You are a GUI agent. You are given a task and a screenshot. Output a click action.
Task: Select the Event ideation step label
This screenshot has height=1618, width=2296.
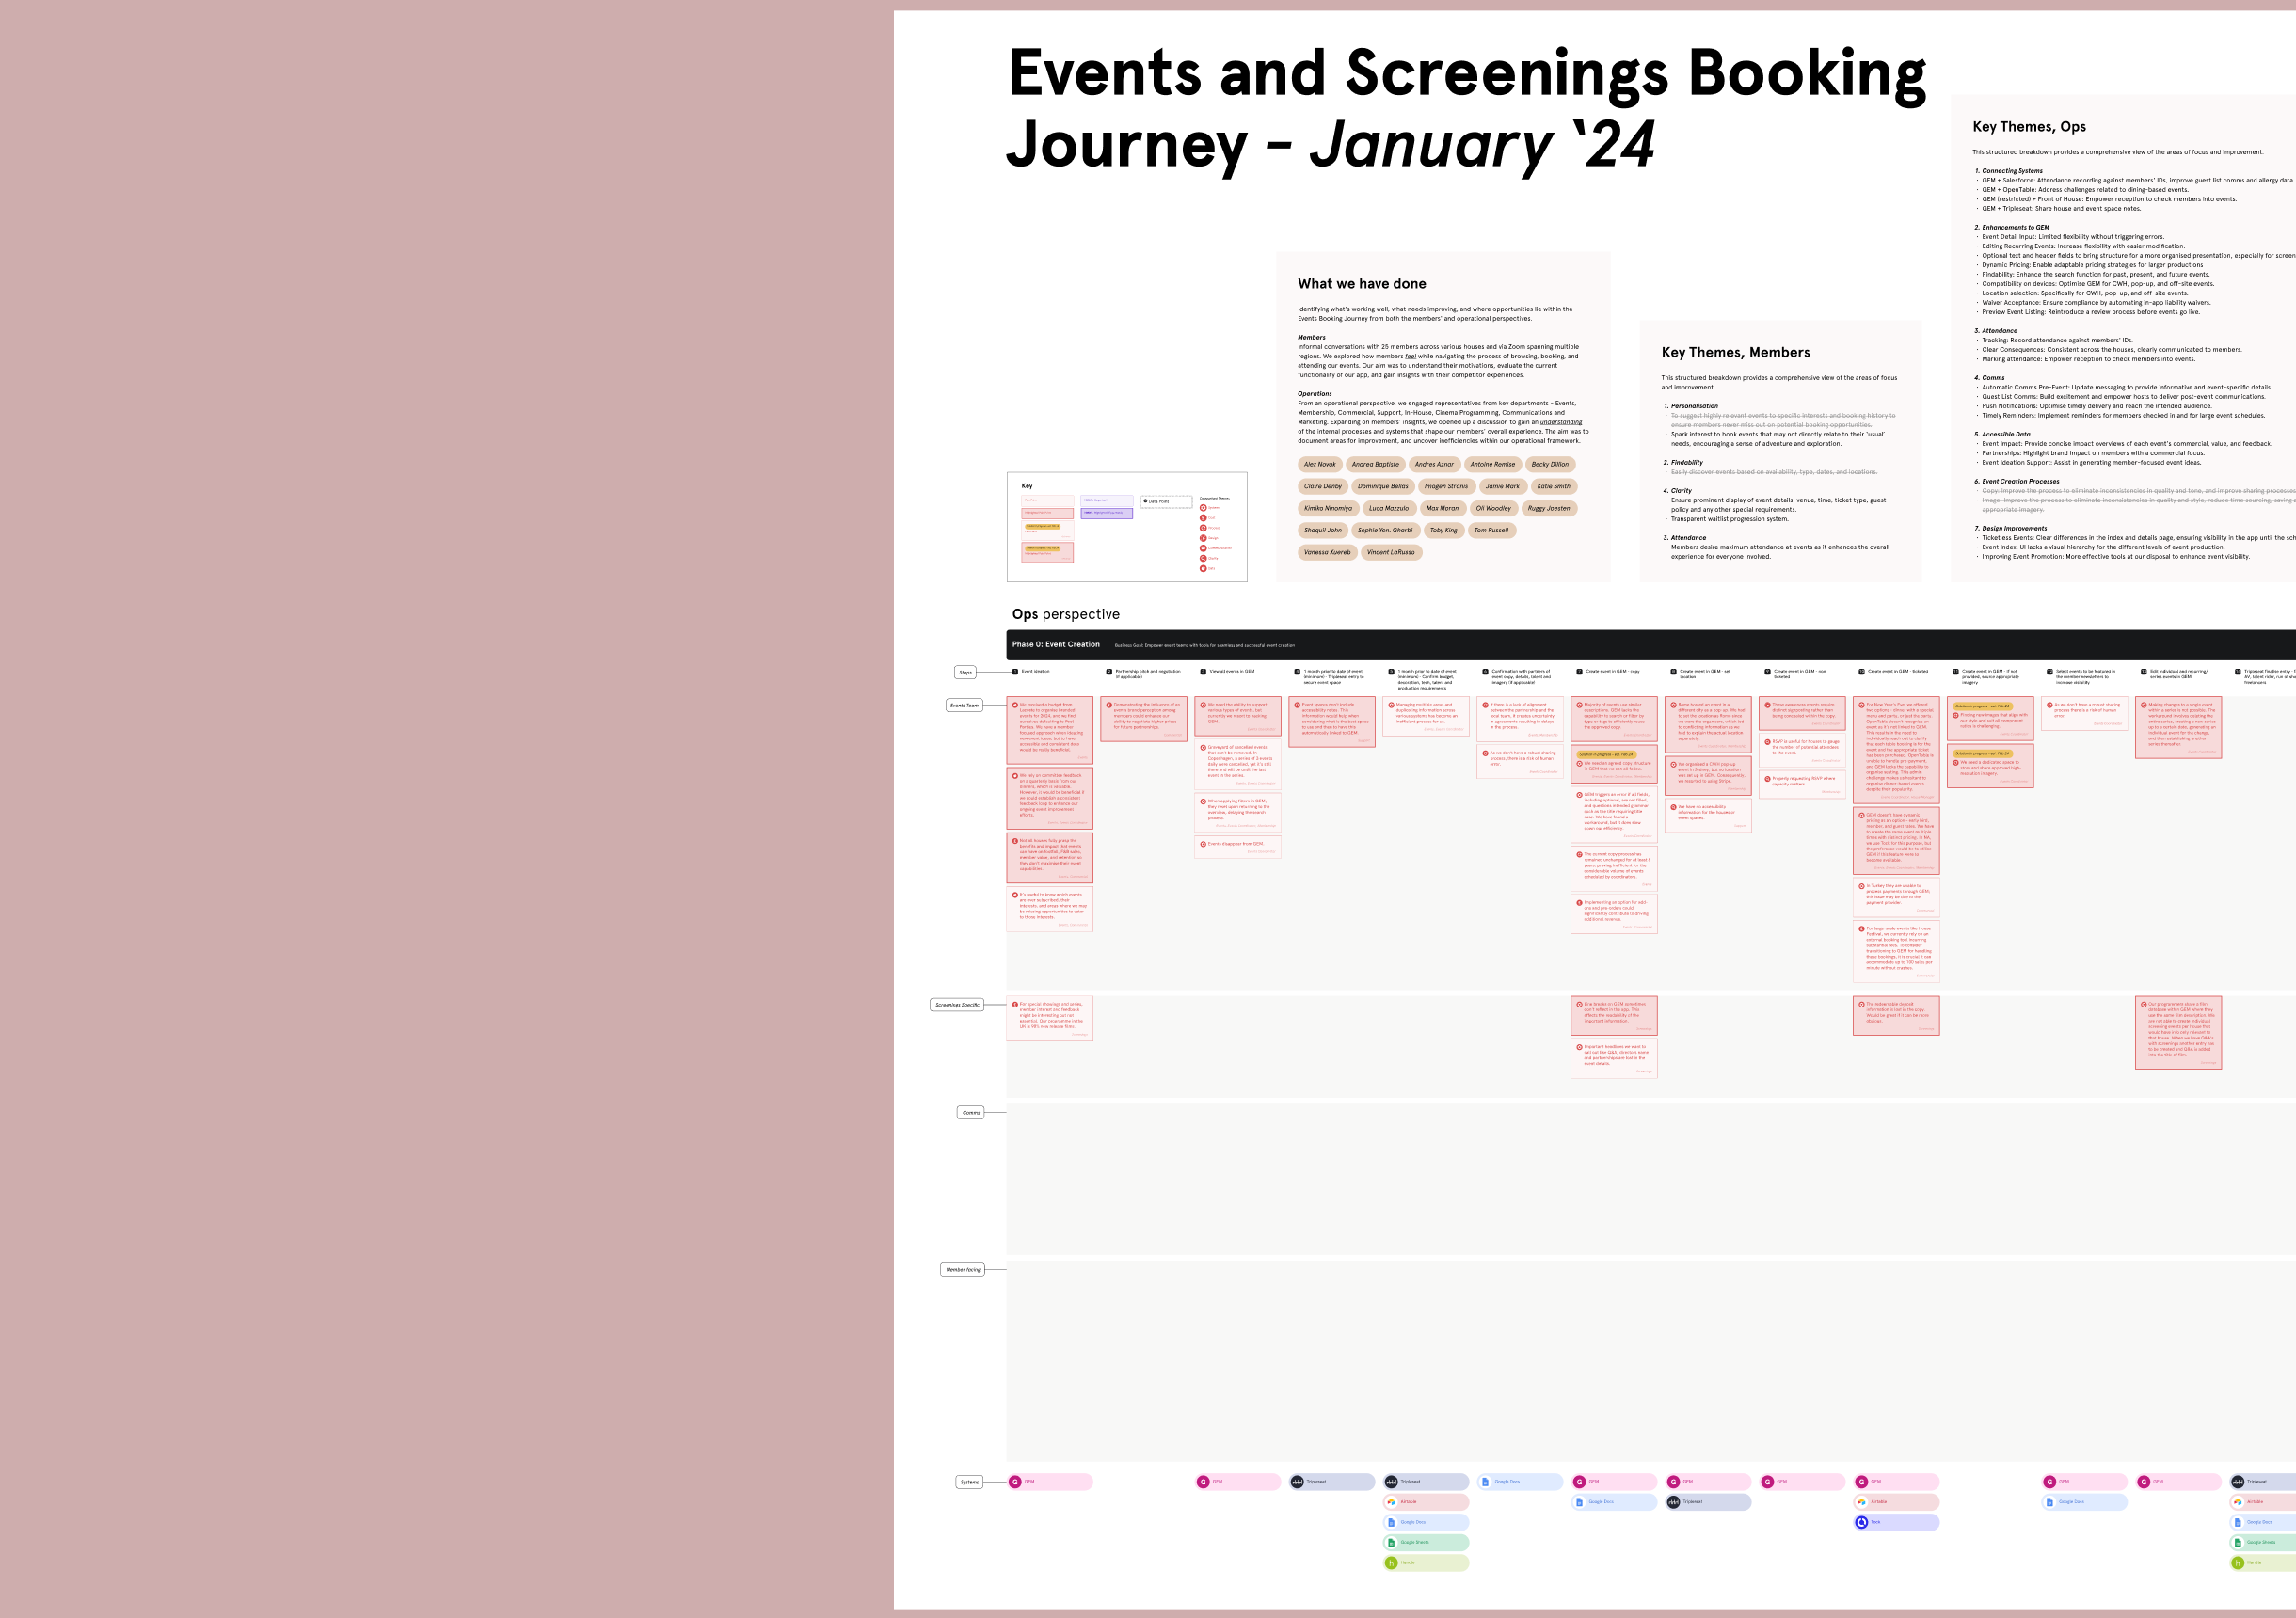1036,671
